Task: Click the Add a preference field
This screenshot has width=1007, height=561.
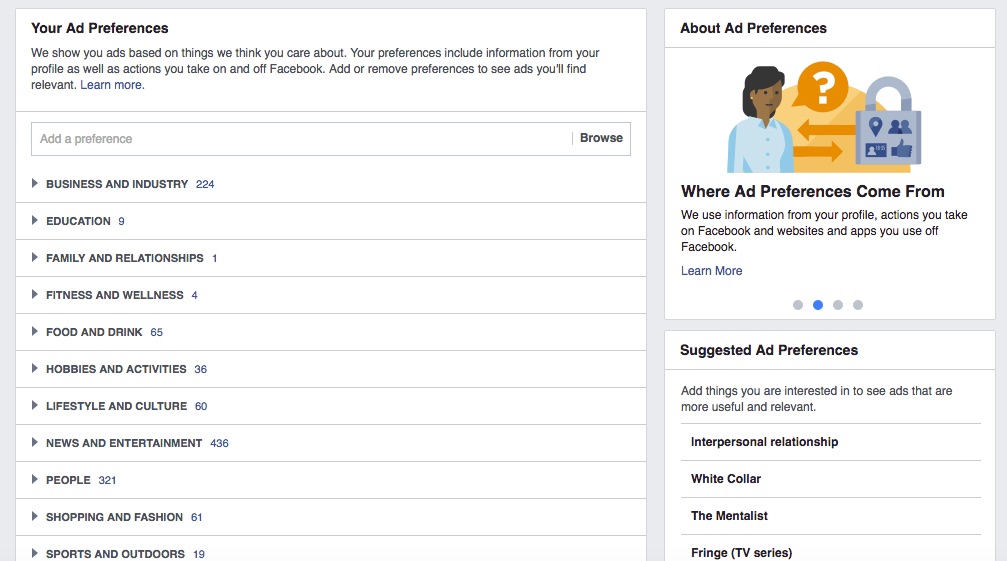Action: coord(300,139)
